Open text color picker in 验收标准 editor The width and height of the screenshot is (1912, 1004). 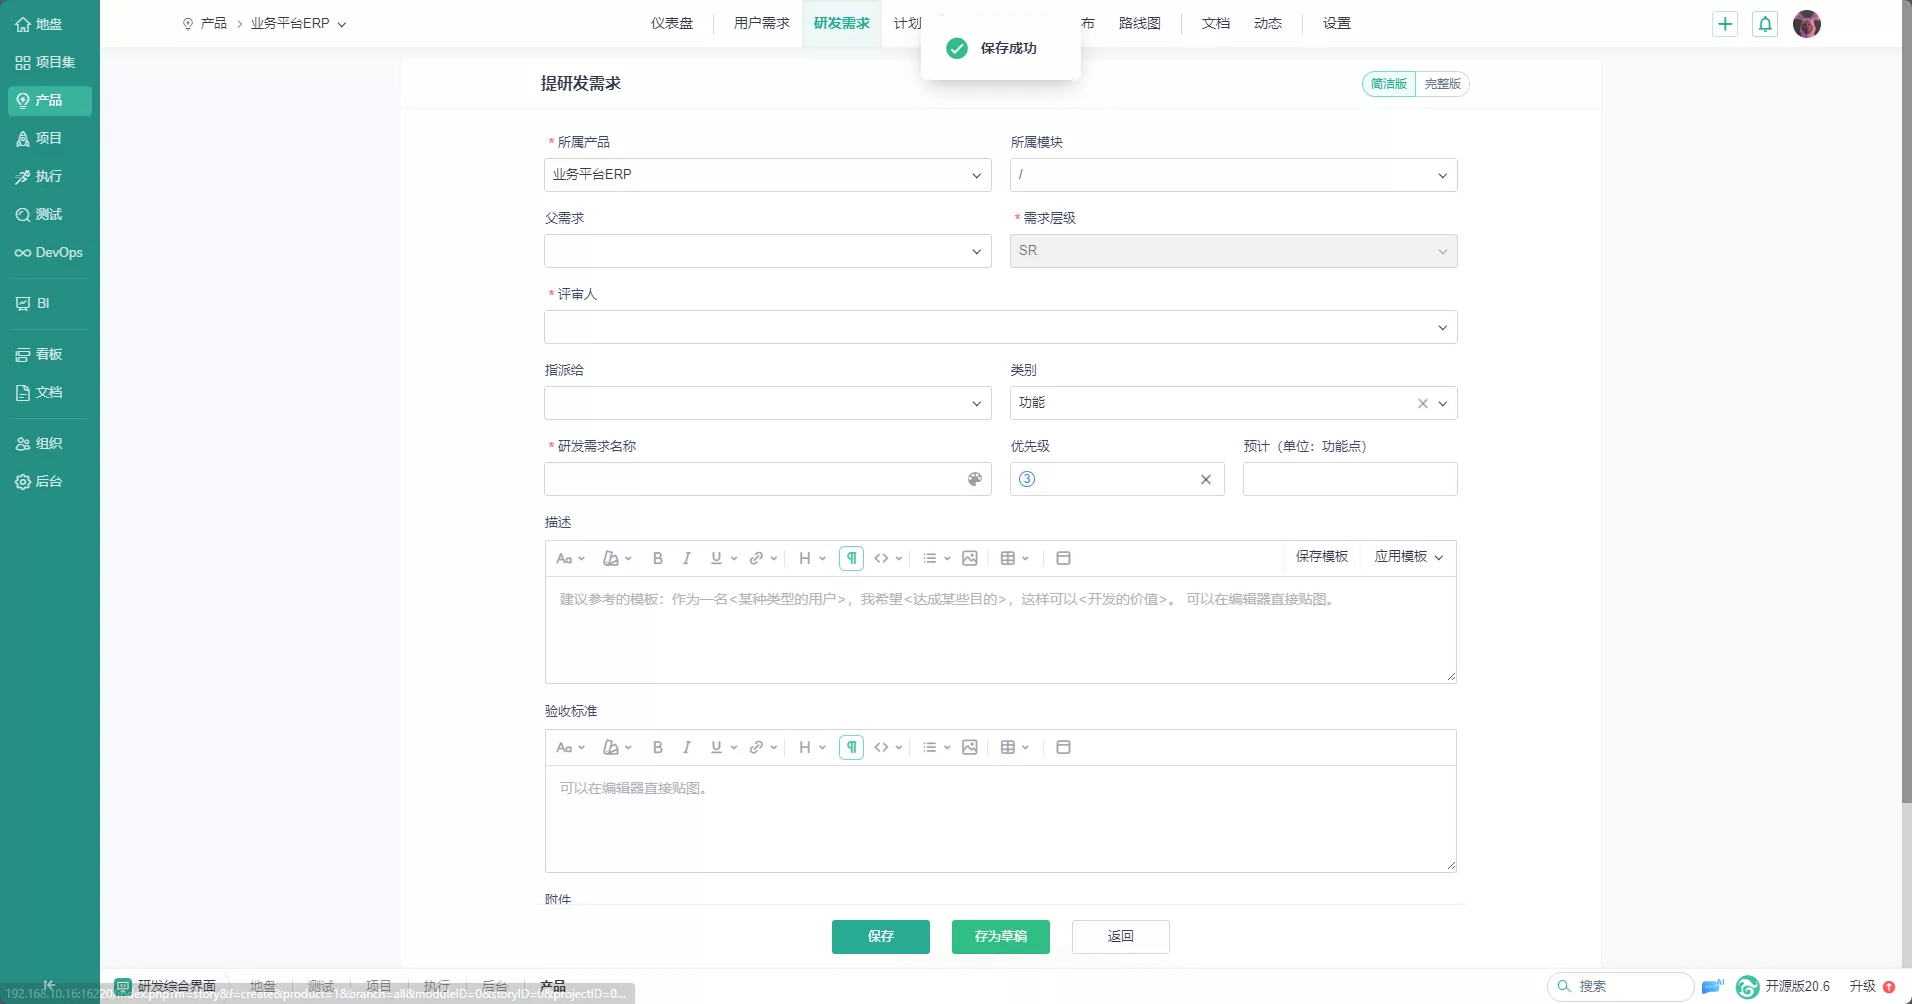coord(617,747)
